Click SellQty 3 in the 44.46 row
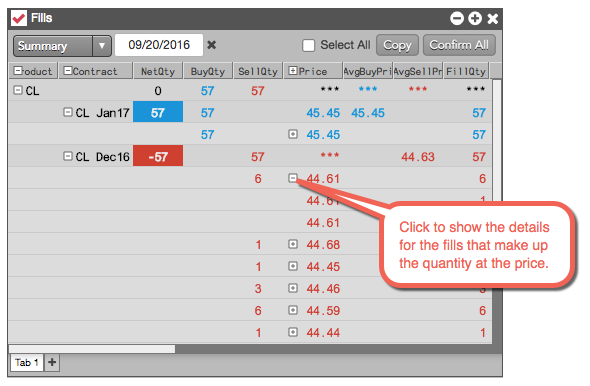The width and height of the screenshot is (590, 386). 258,289
